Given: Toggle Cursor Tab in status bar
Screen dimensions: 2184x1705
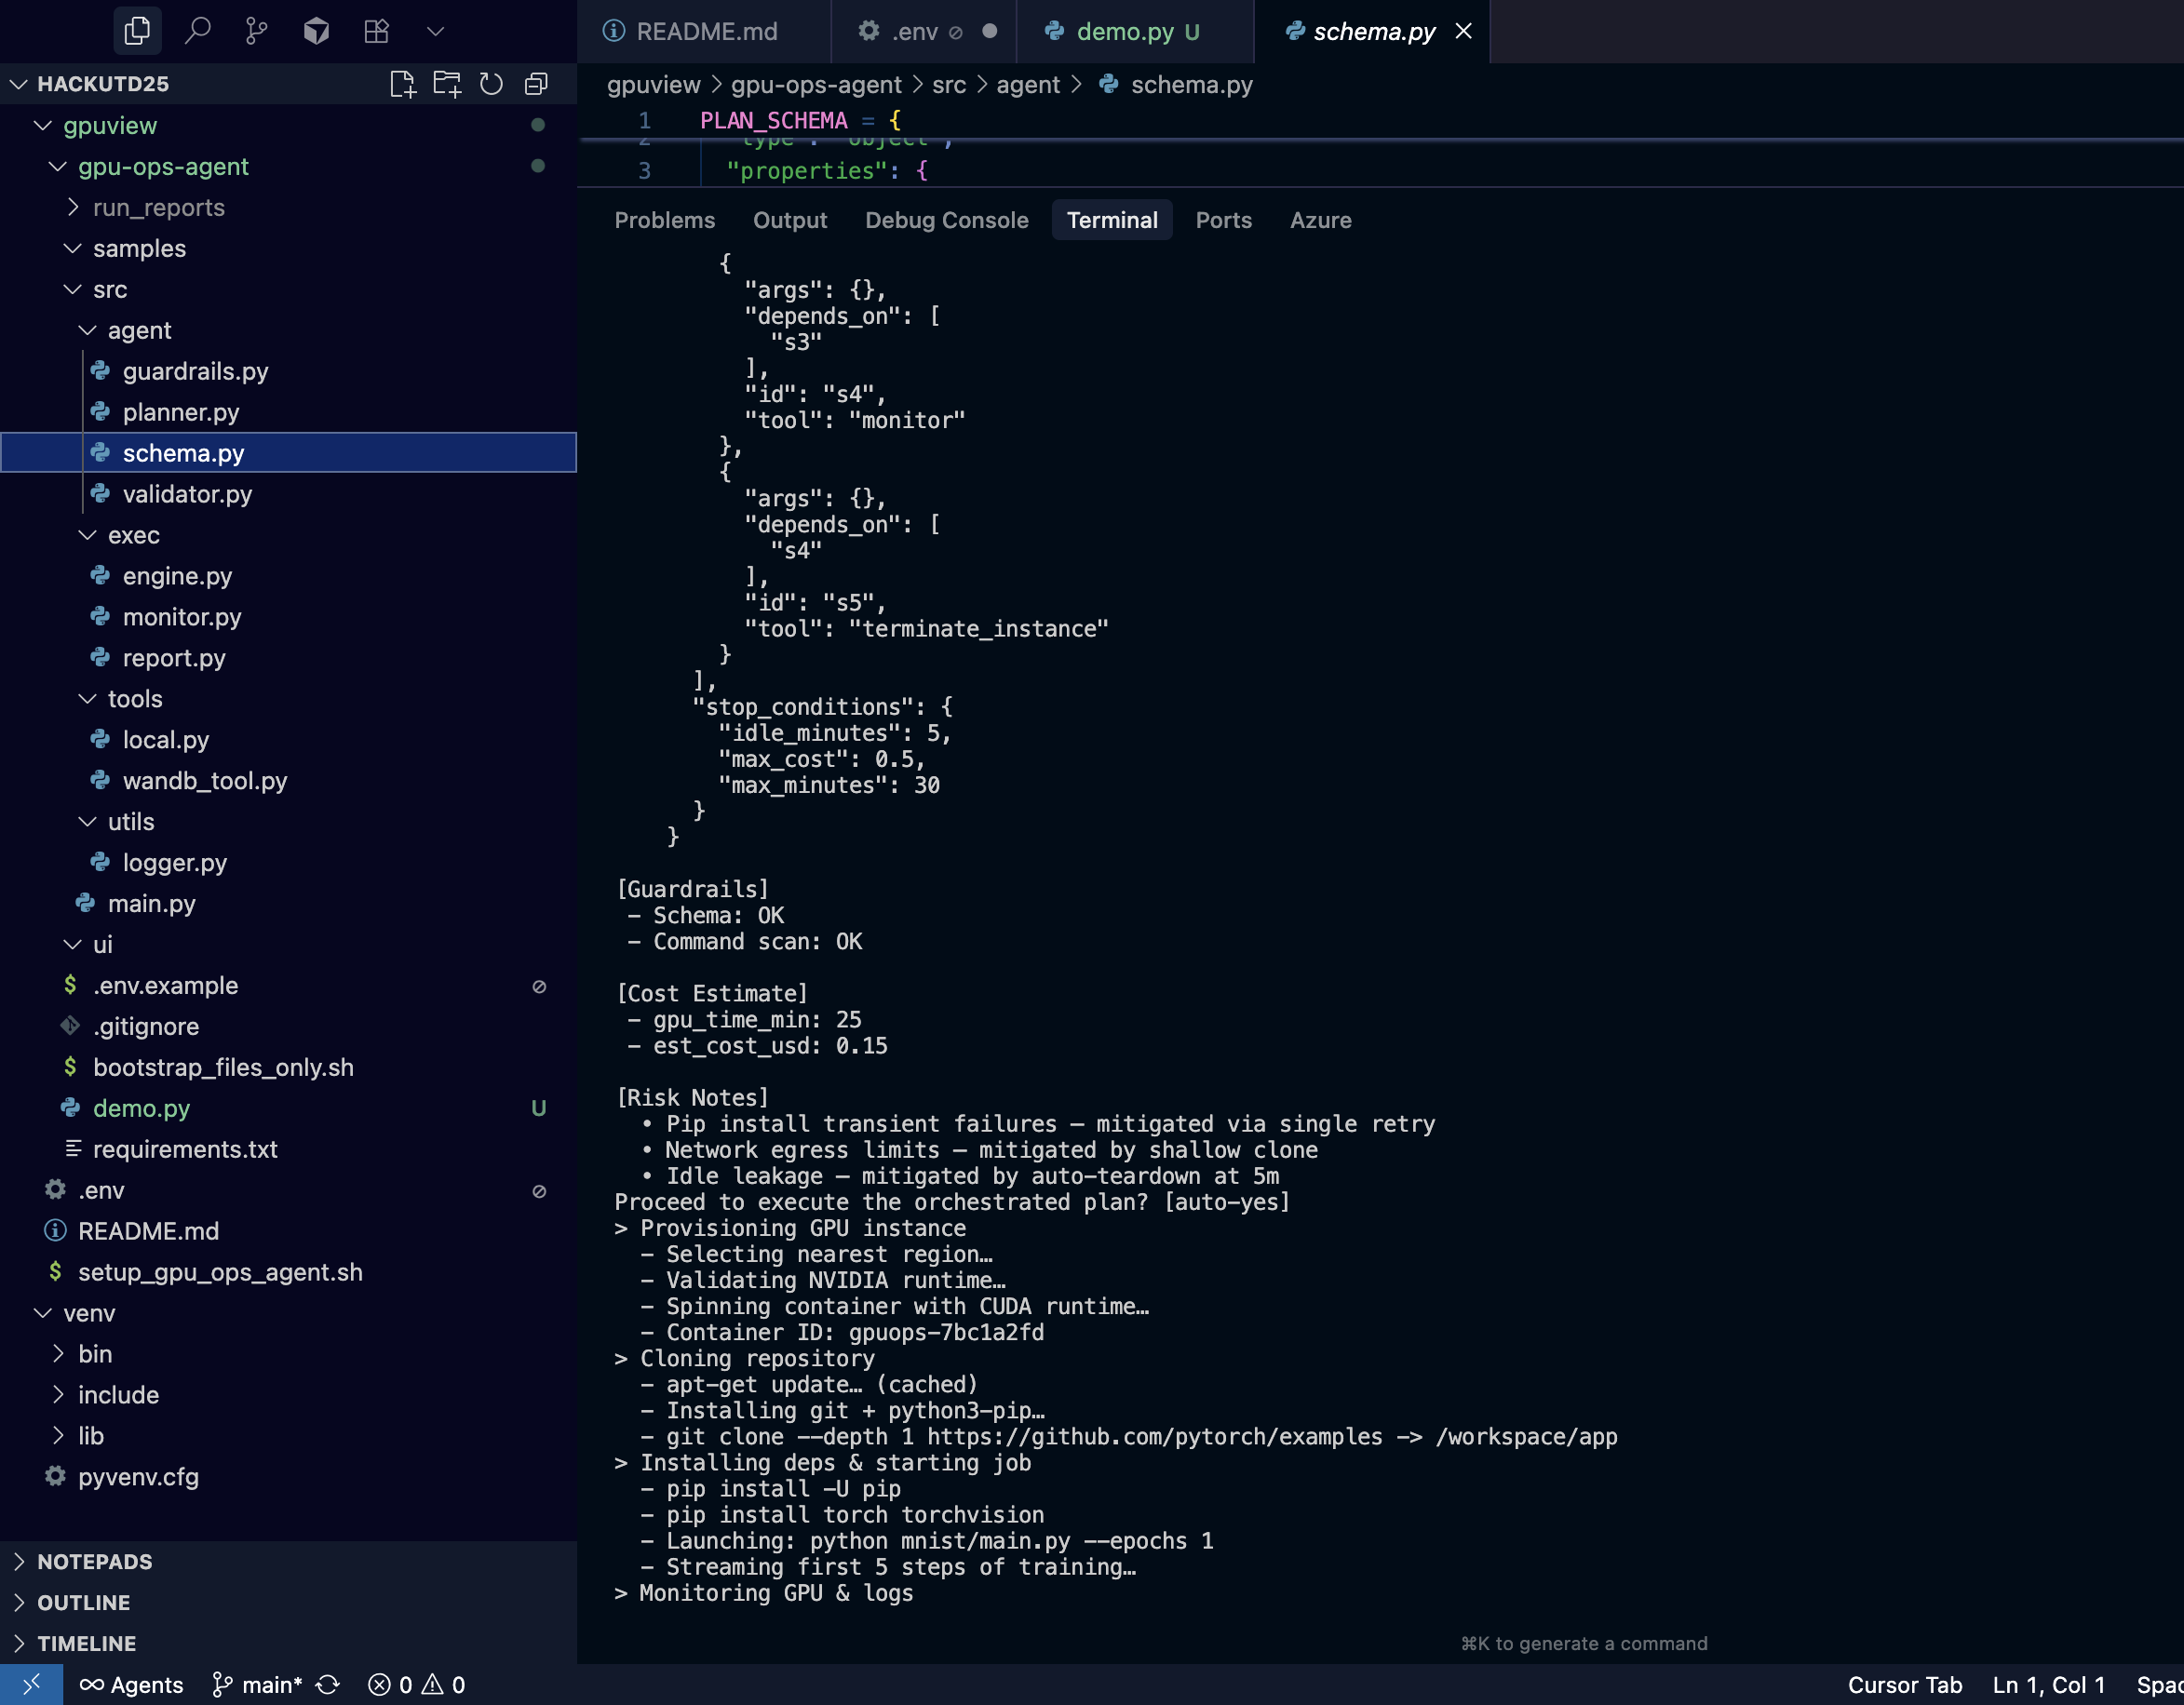Looking at the screenshot, I should coord(1904,1685).
